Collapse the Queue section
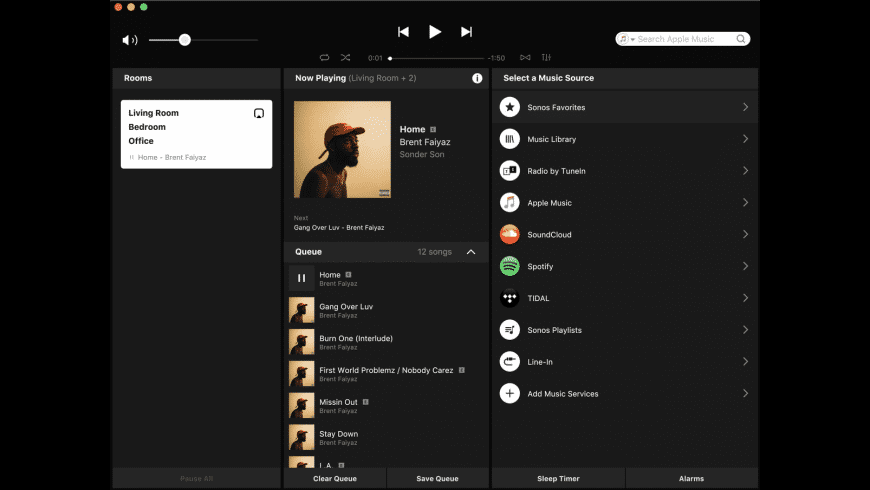870x490 pixels. point(471,252)
